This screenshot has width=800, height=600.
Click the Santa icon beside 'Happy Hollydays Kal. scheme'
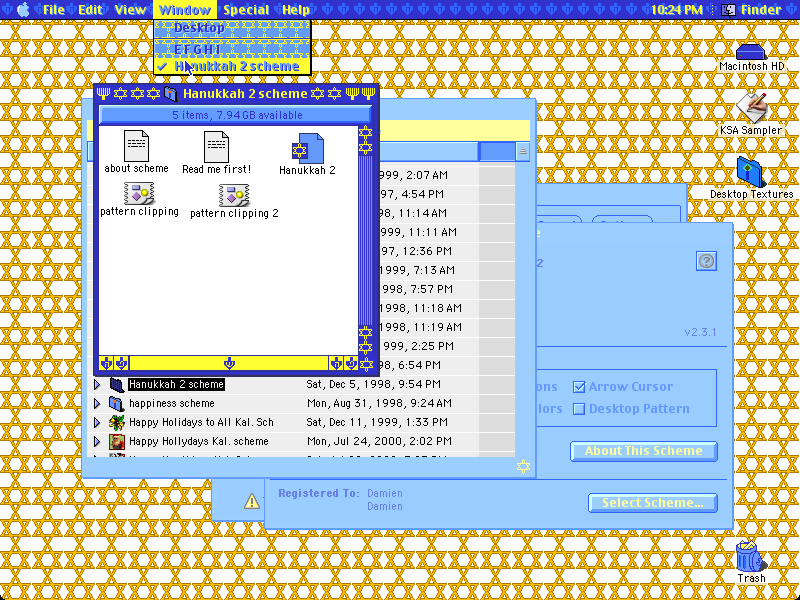click(117, 441)
